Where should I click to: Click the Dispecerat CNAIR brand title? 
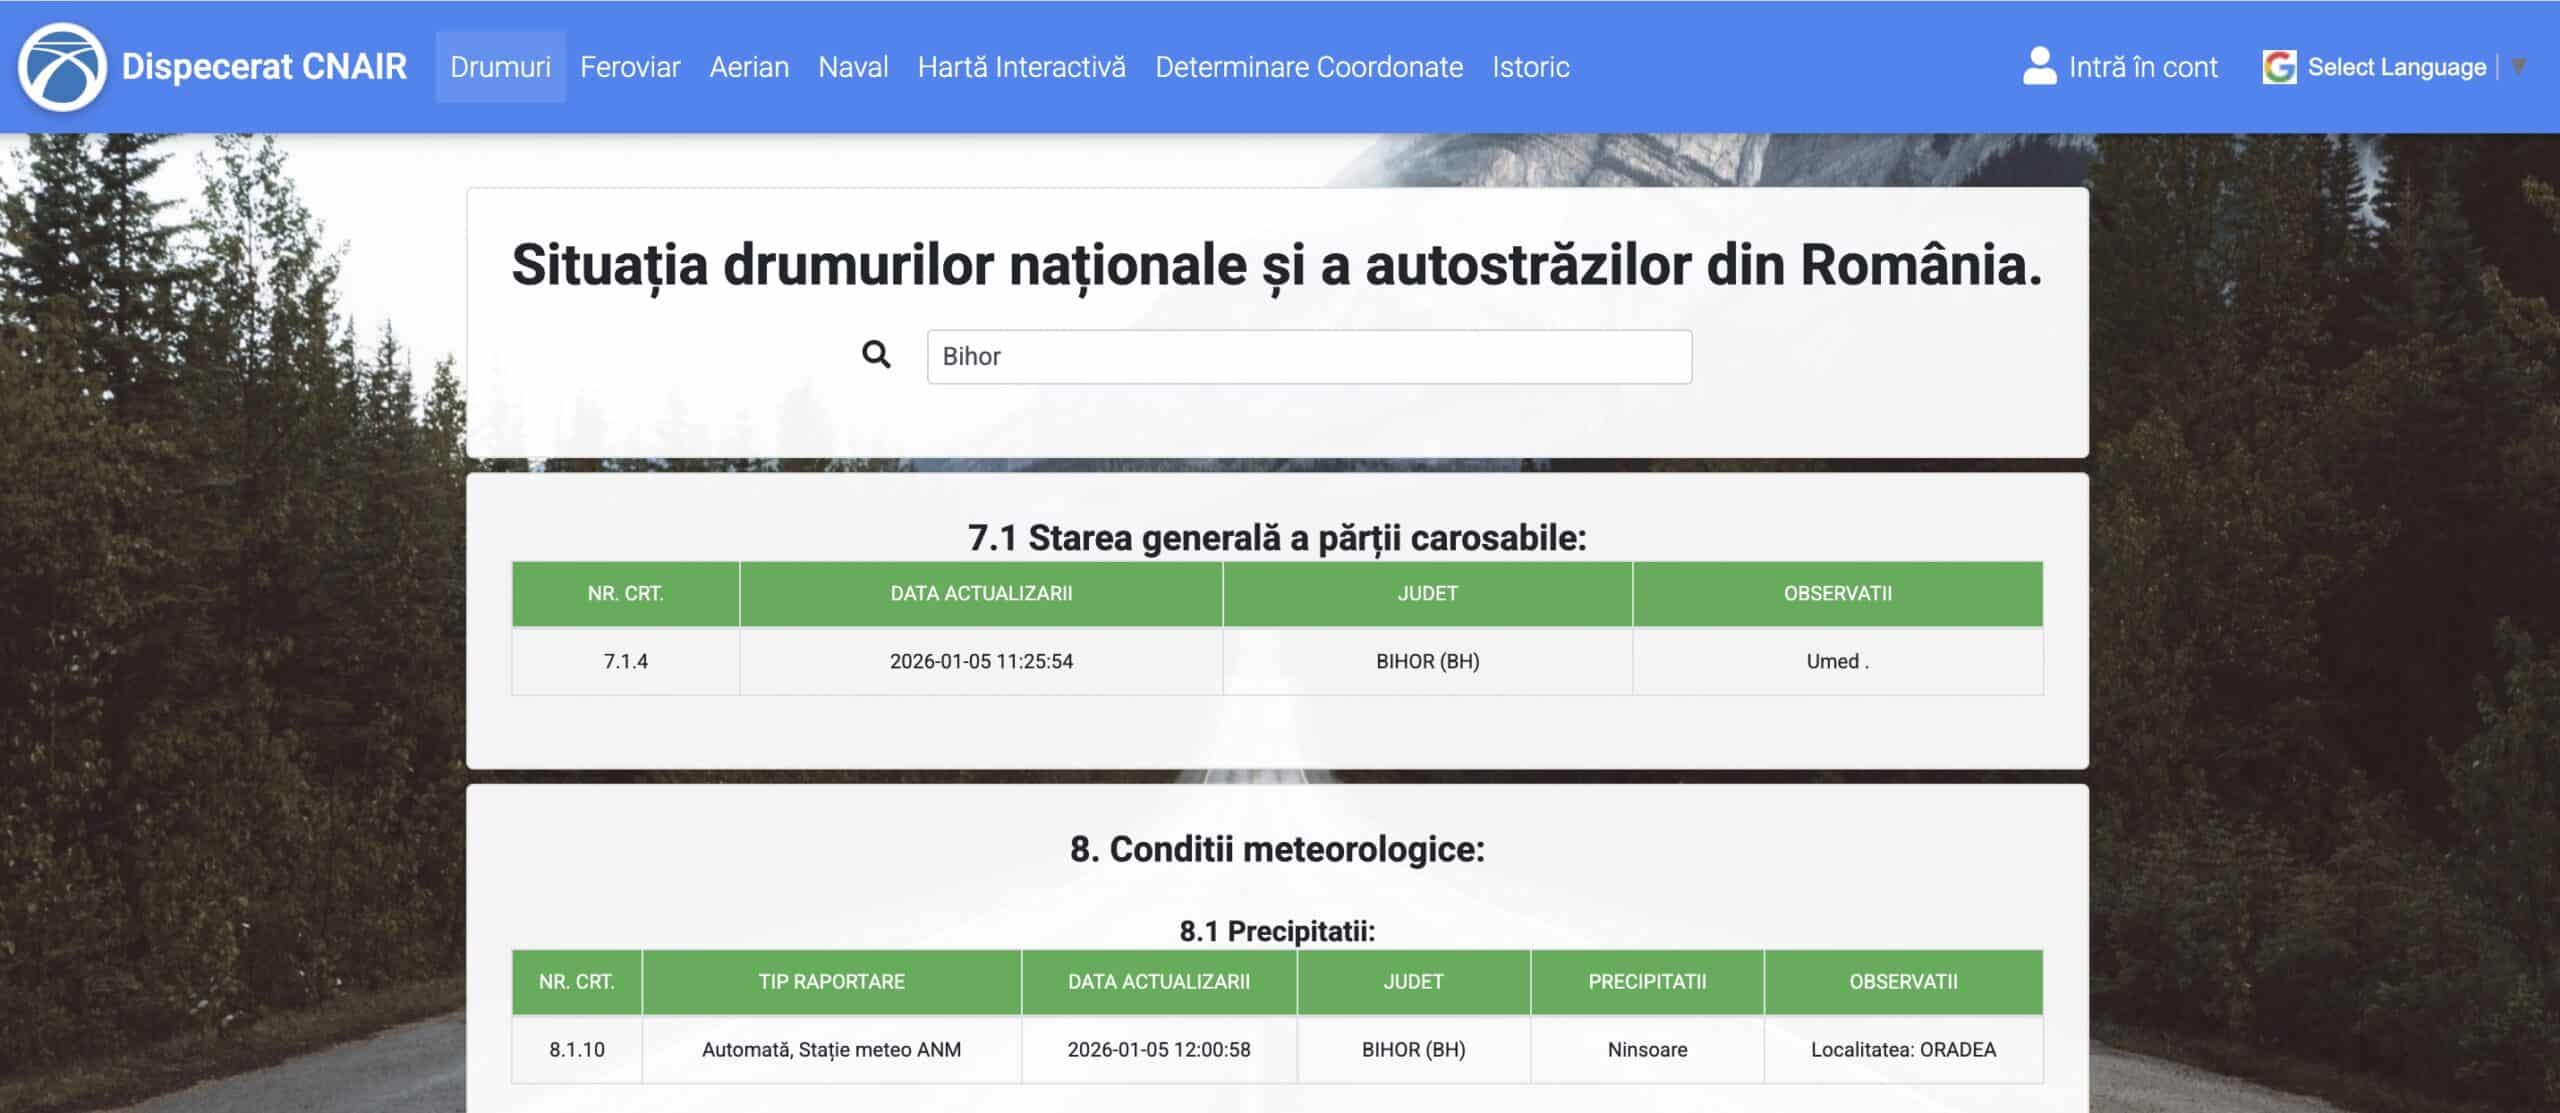pyautogui.click(x=264, y=67)
